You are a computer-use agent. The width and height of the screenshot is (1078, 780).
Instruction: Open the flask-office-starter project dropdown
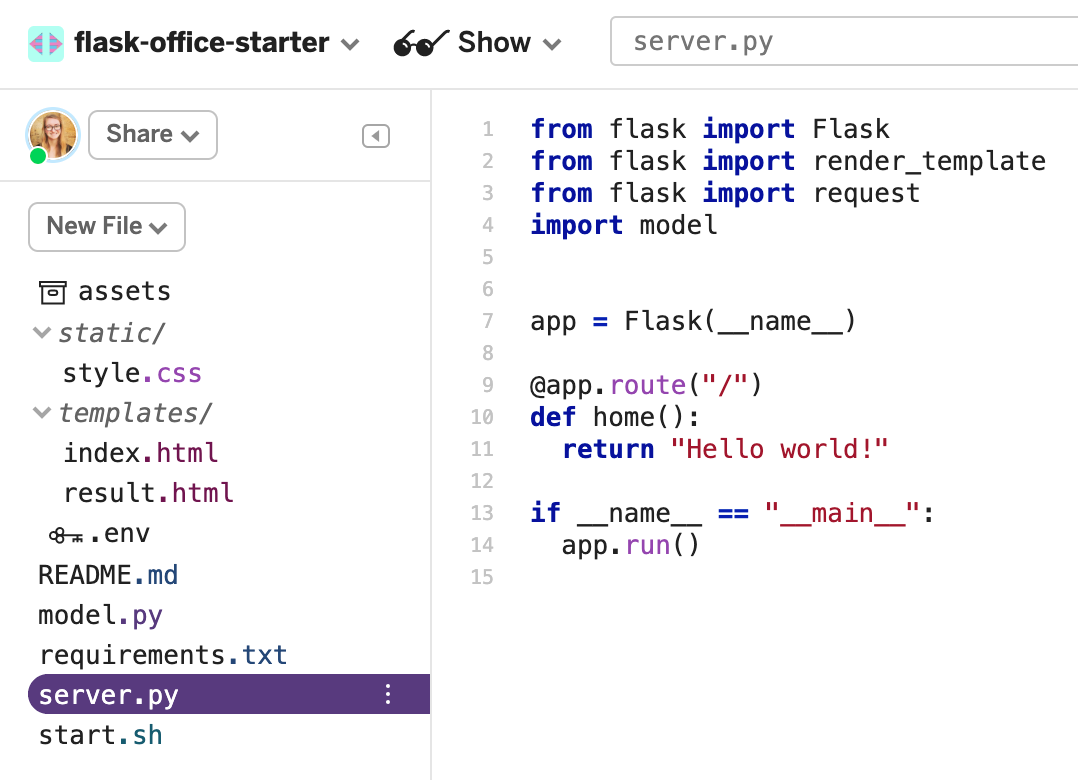(349, 44)
